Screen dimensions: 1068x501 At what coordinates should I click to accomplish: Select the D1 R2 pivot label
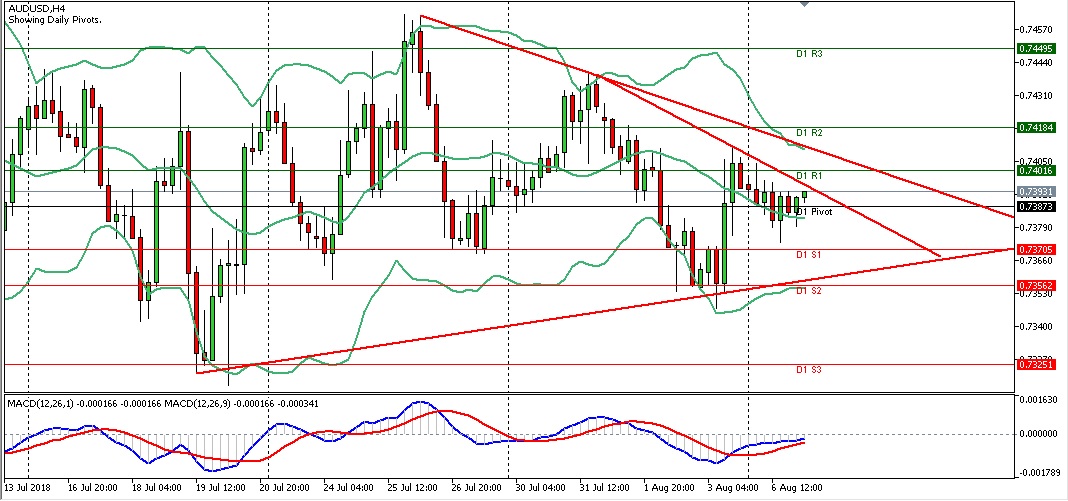tap(809, 133)
